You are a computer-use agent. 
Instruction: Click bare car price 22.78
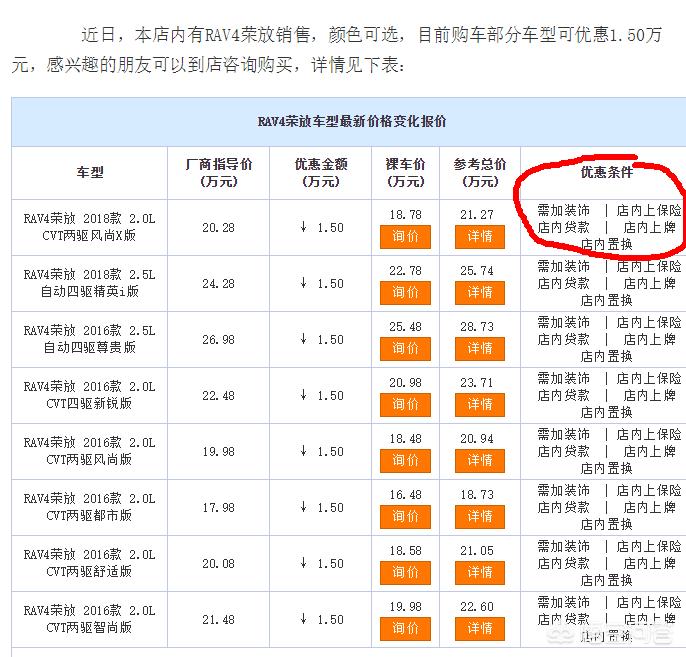click(x=406, y=271)
